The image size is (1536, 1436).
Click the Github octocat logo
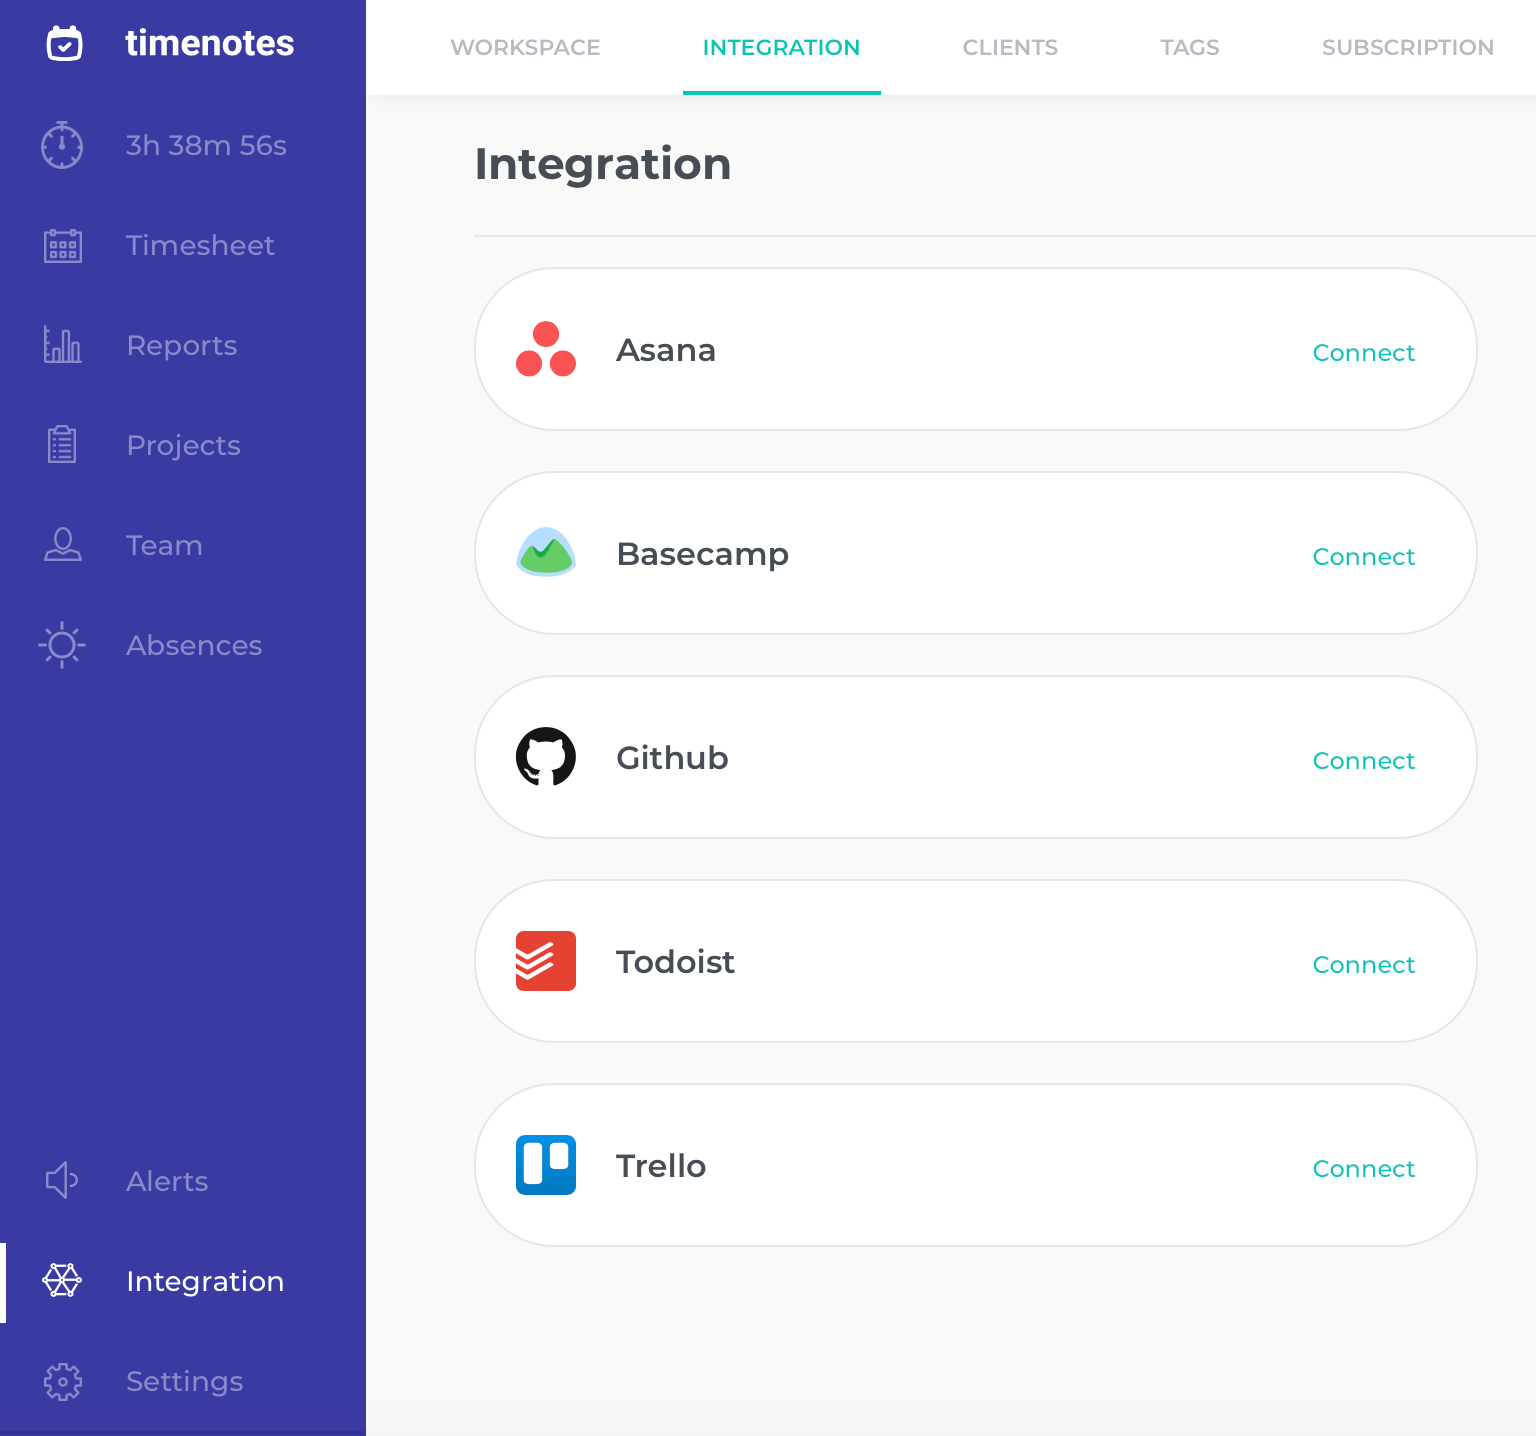pyautogui.click(x=546, y=756)
